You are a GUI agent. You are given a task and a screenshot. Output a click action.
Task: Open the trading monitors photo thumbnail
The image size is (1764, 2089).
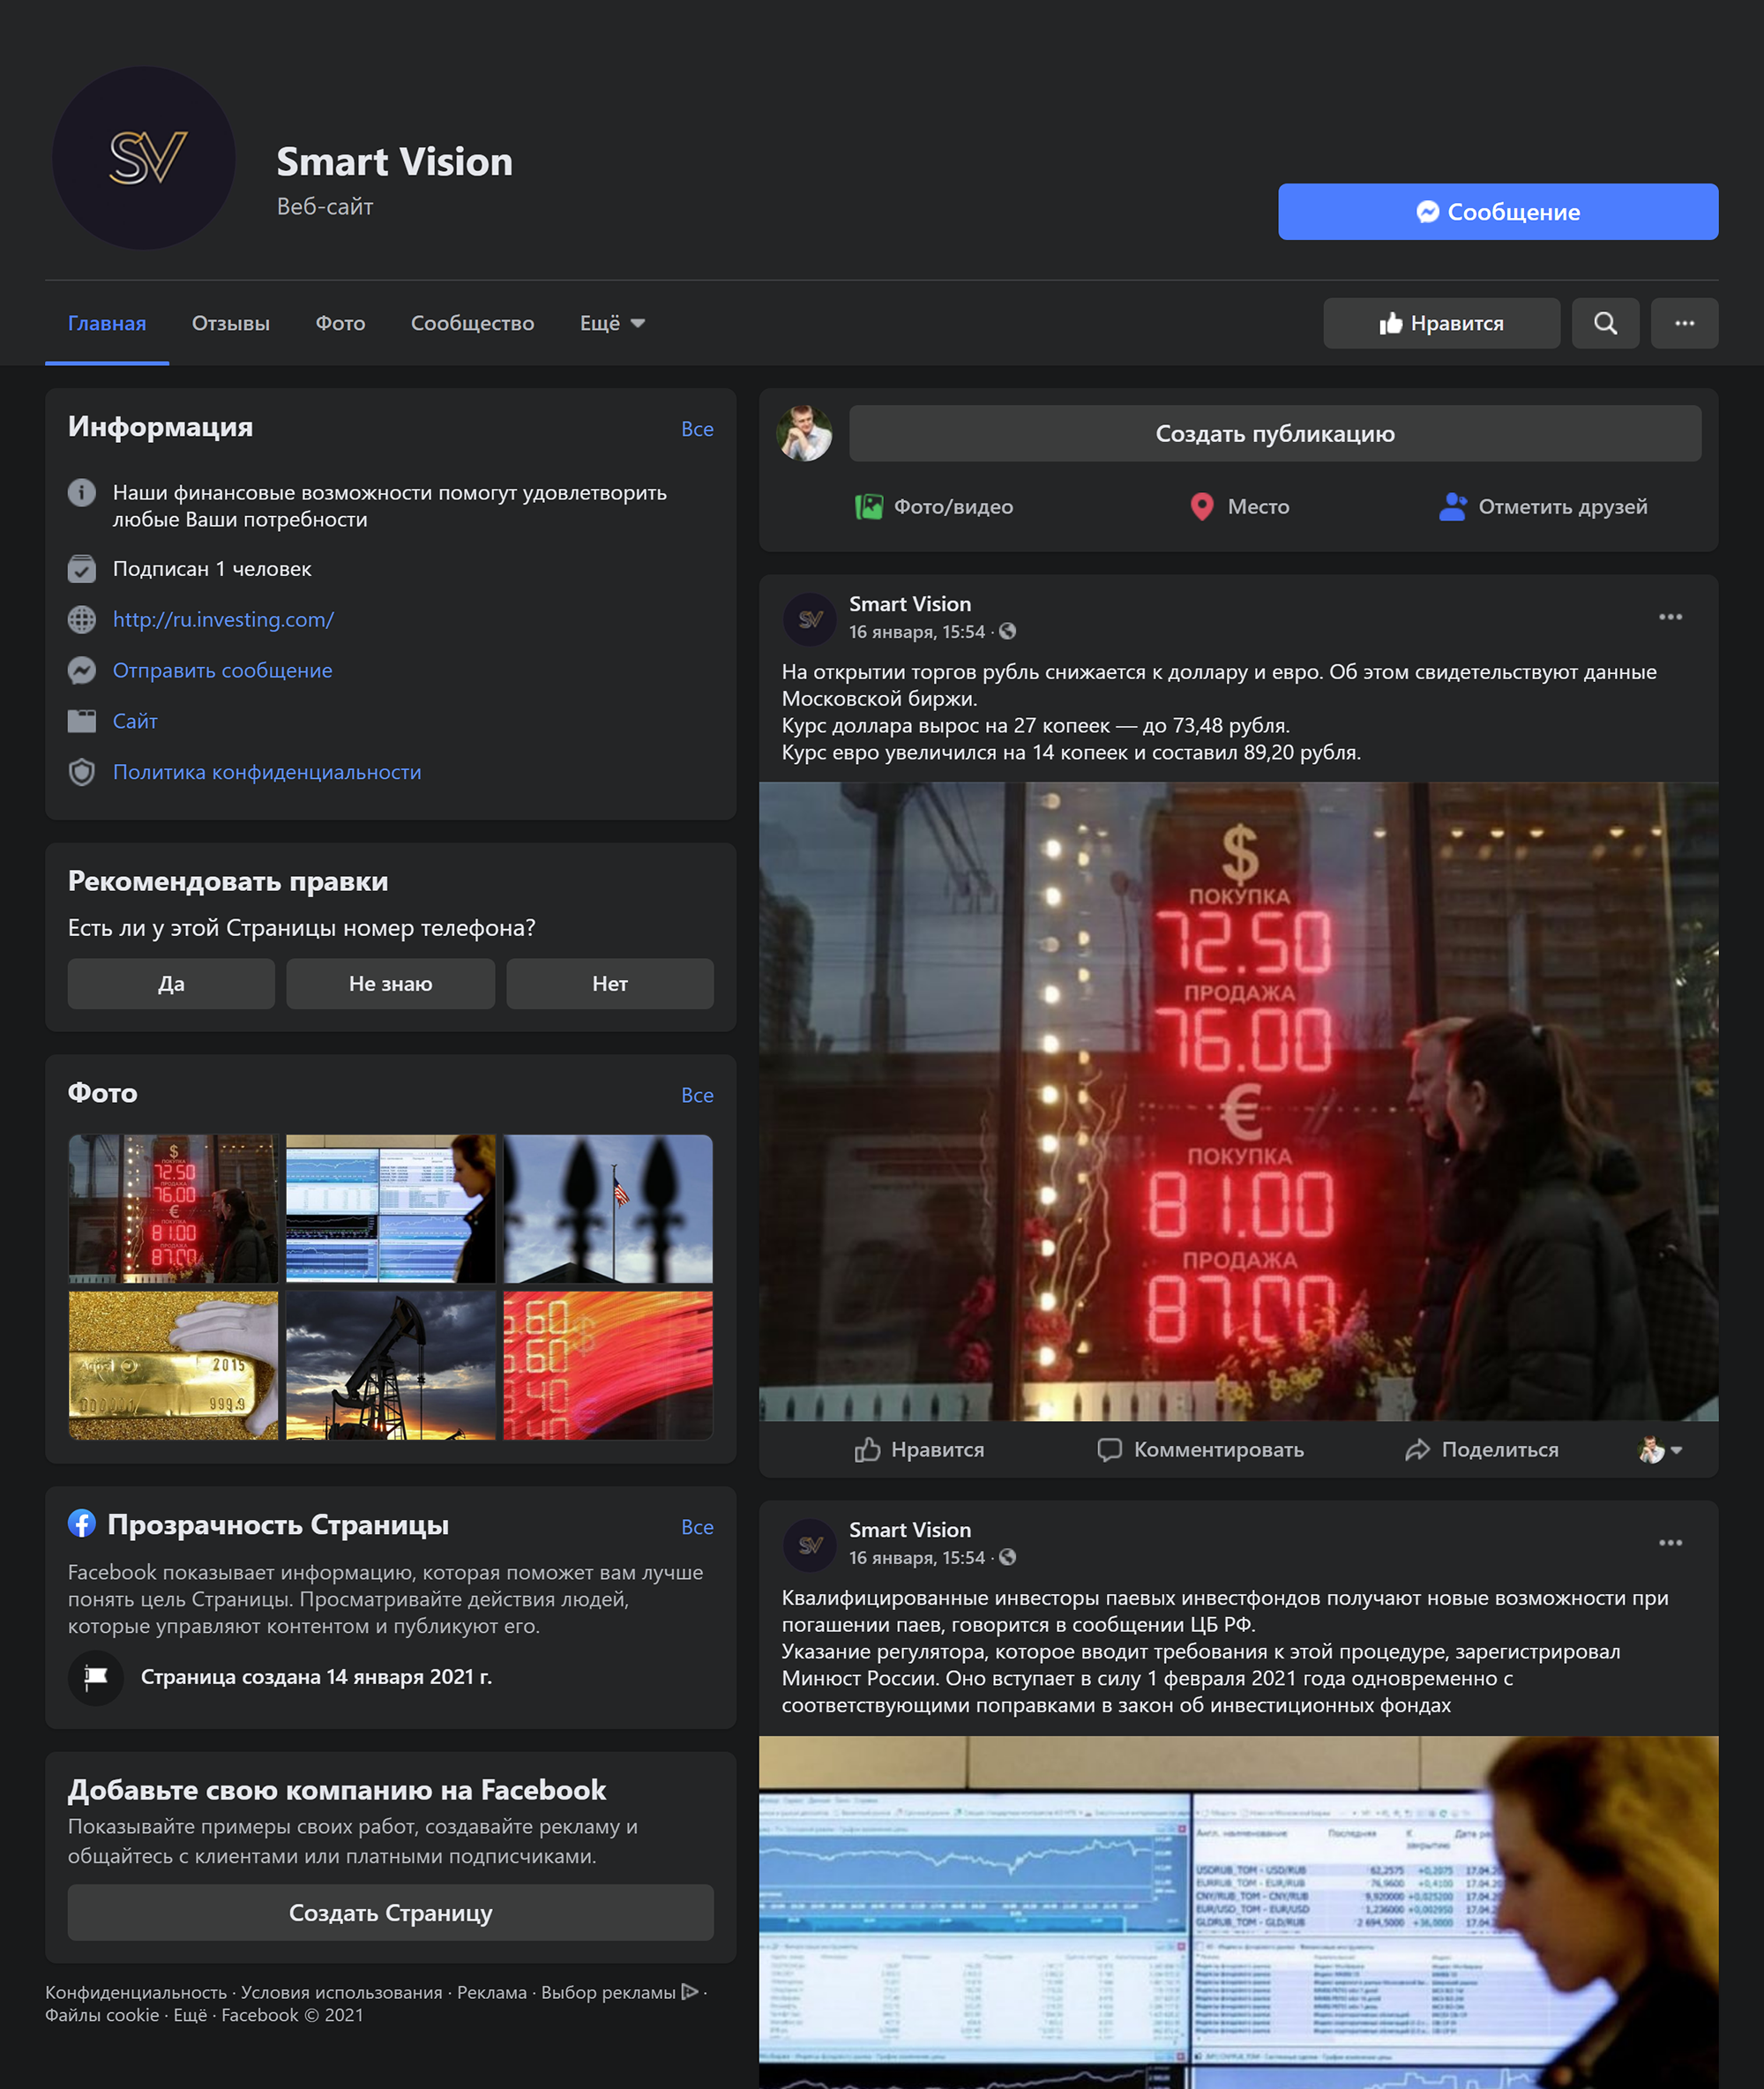point(390,1208)
